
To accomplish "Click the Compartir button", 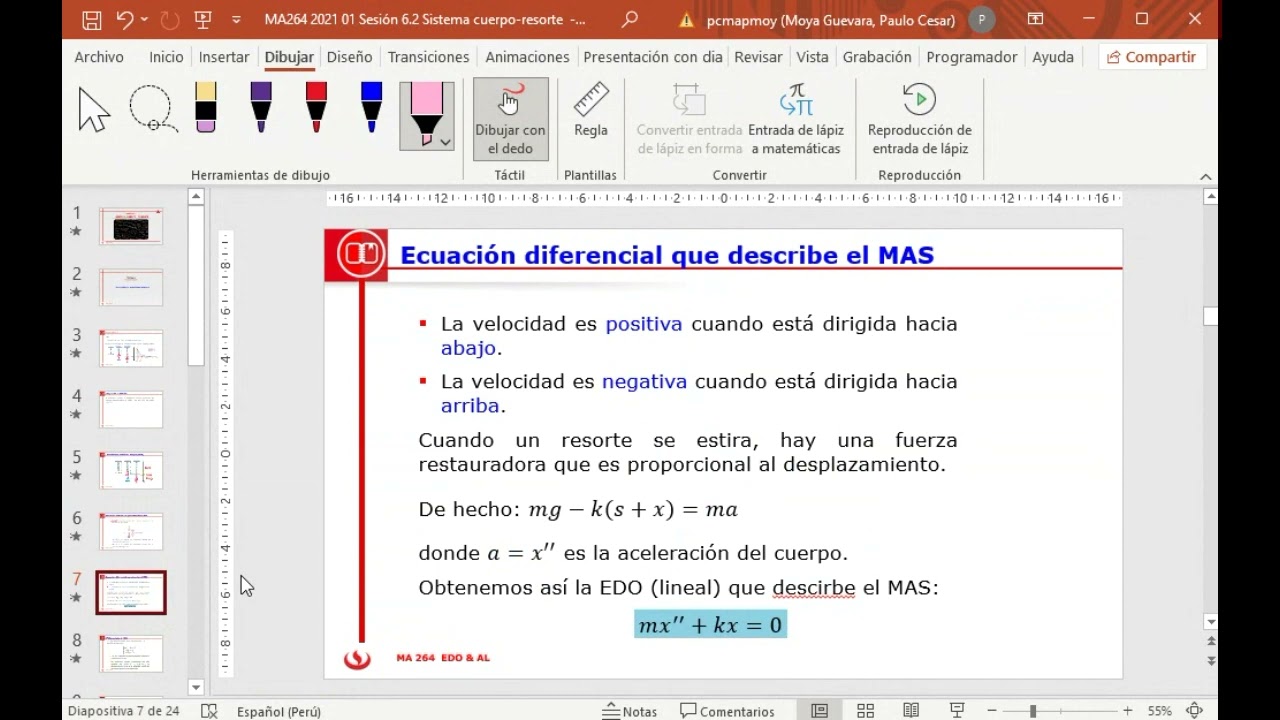I will tap(1151, 57).
